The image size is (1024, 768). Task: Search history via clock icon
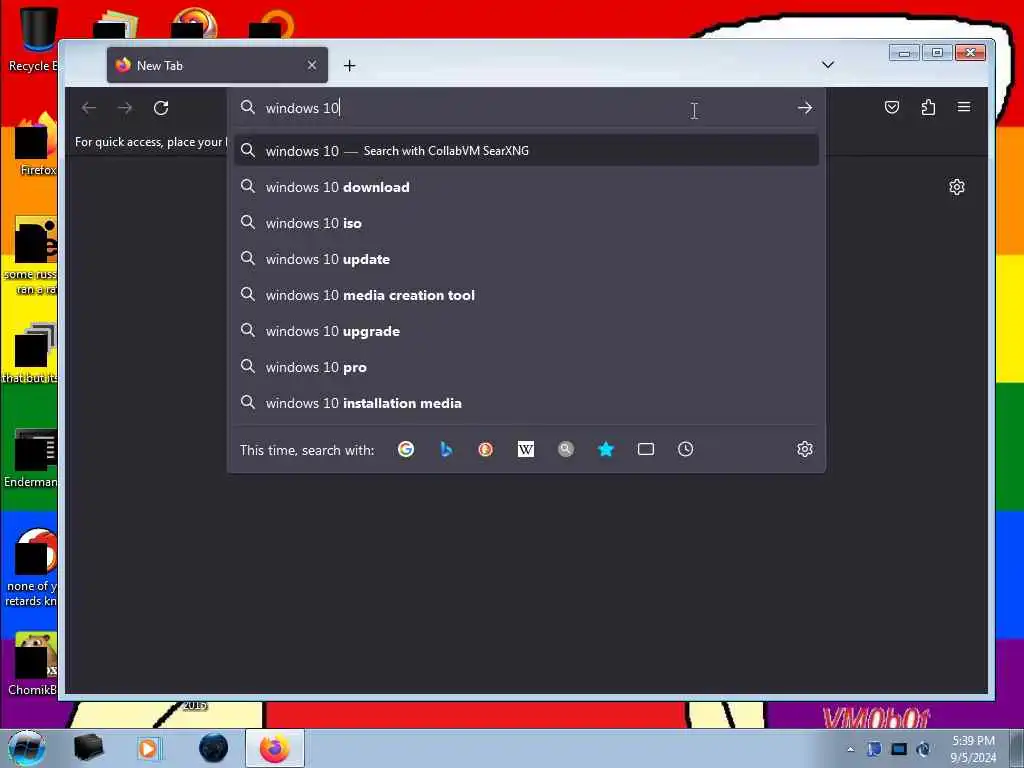tap(686, 449)
